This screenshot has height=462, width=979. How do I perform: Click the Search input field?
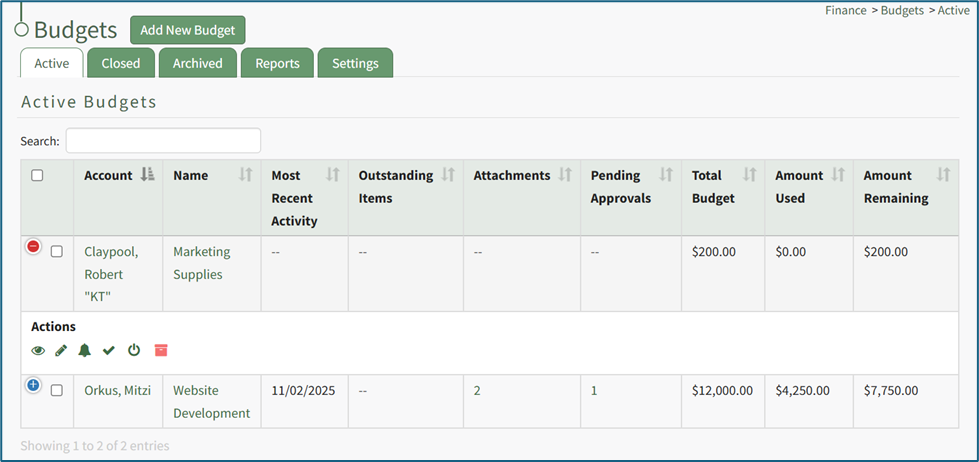(x=163, y=141)
